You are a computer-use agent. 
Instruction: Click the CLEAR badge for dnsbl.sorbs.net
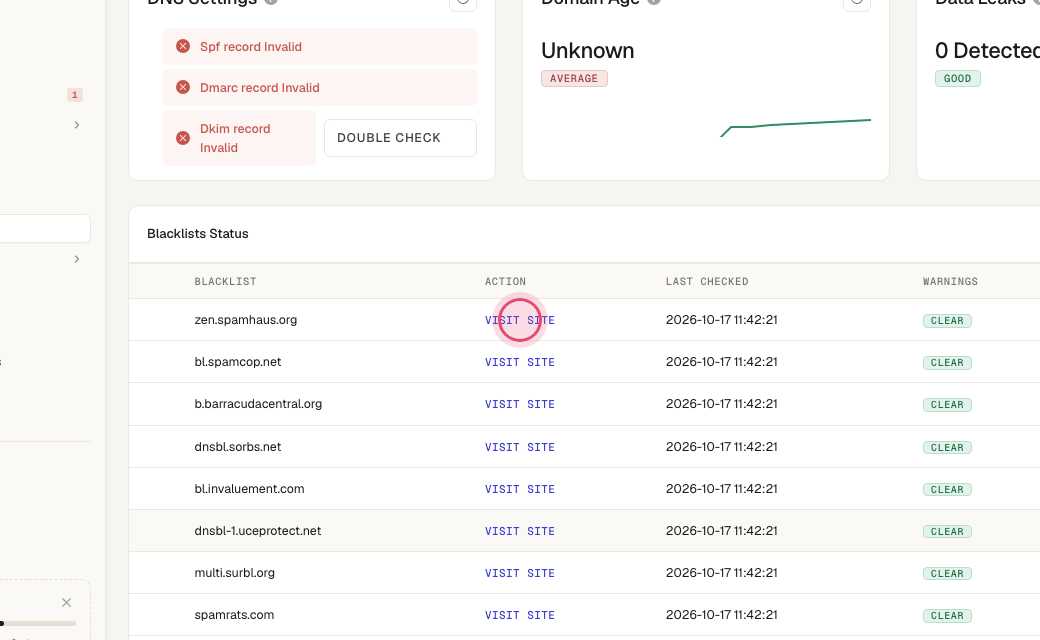pyautogui.click(x=947, y=448)
